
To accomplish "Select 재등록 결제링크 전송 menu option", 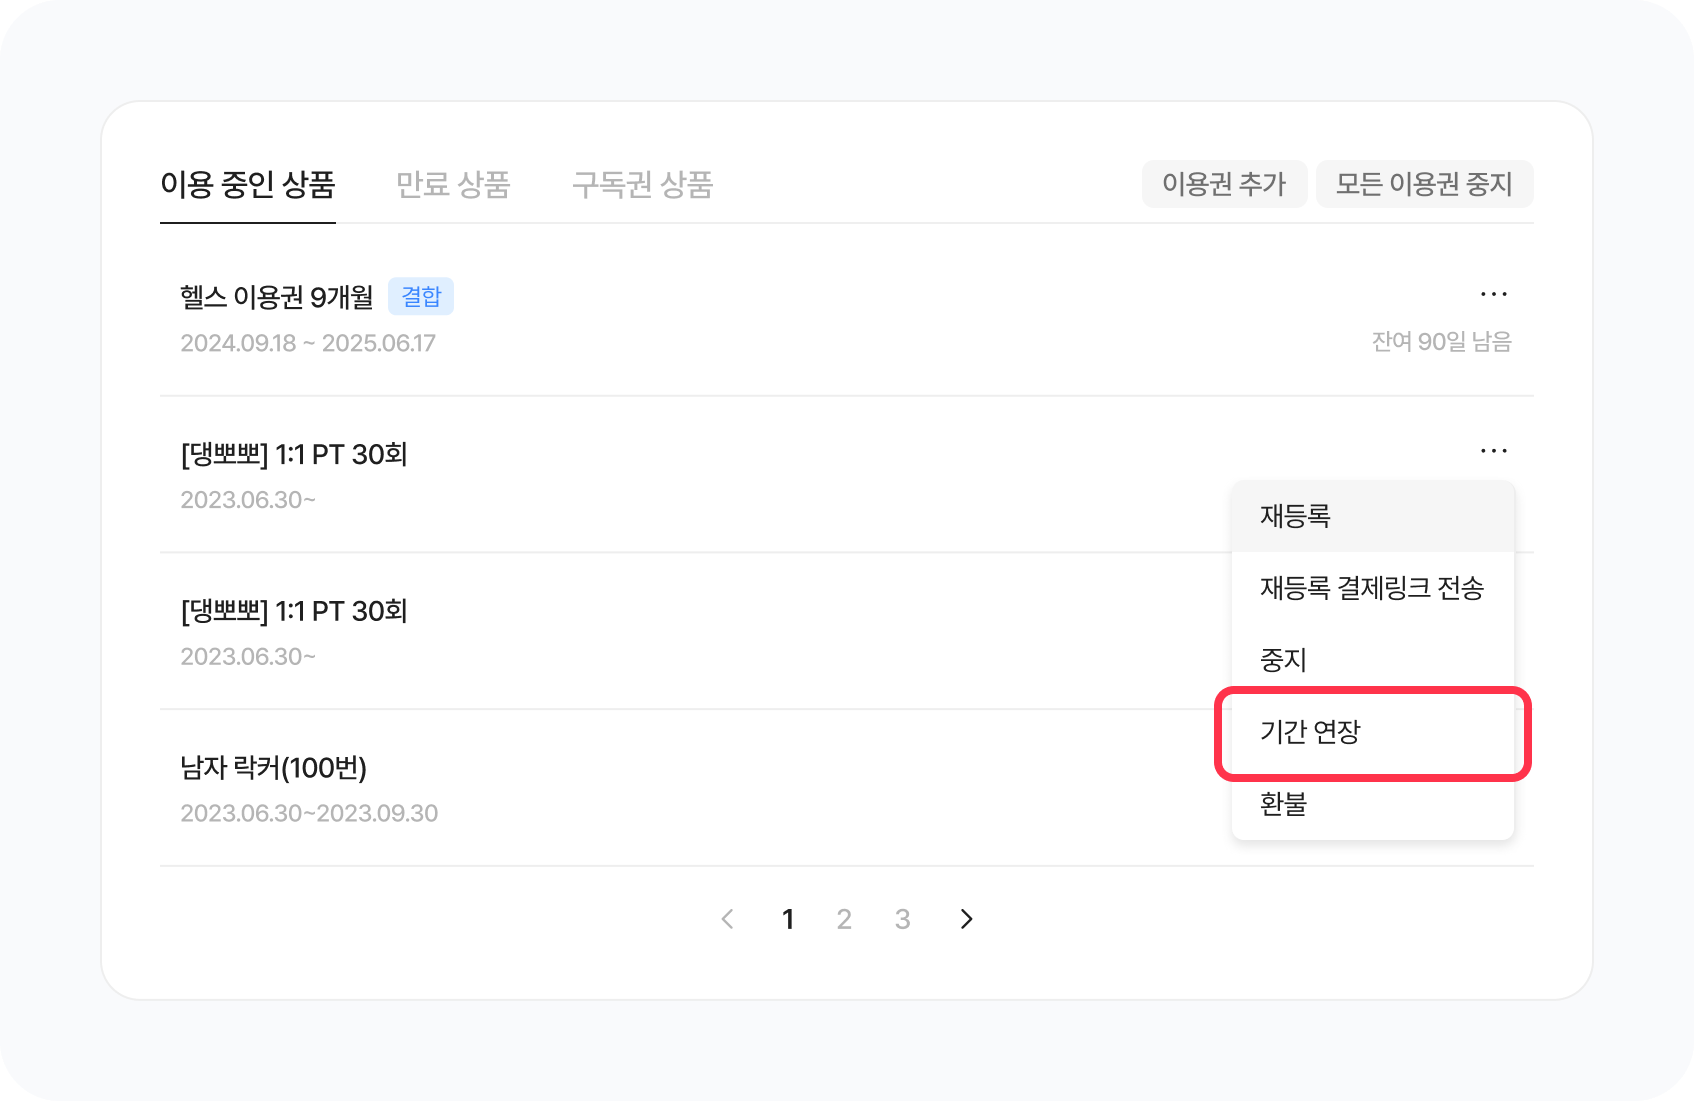I will tap(1371, 588).
